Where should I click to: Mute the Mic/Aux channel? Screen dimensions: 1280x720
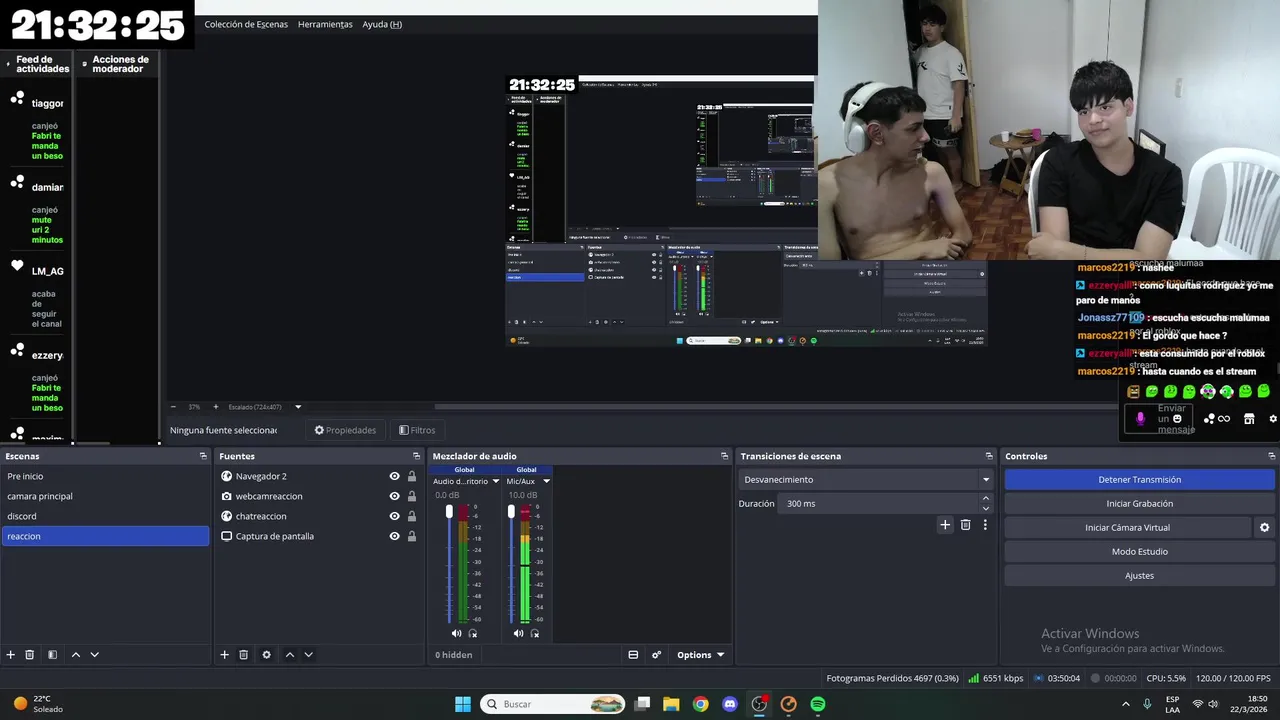(x=518, y=633)
